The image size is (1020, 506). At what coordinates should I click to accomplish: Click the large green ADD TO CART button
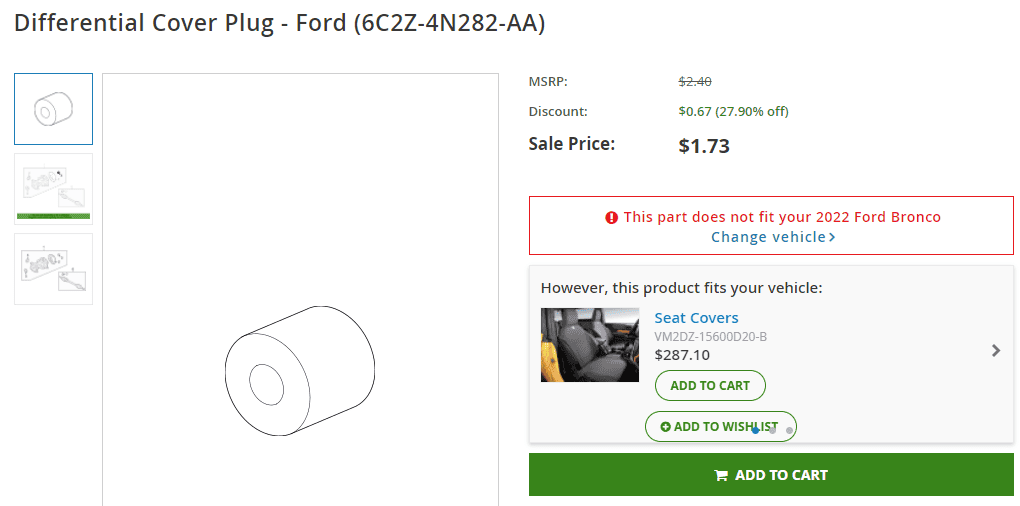click(x=772, y=475)
